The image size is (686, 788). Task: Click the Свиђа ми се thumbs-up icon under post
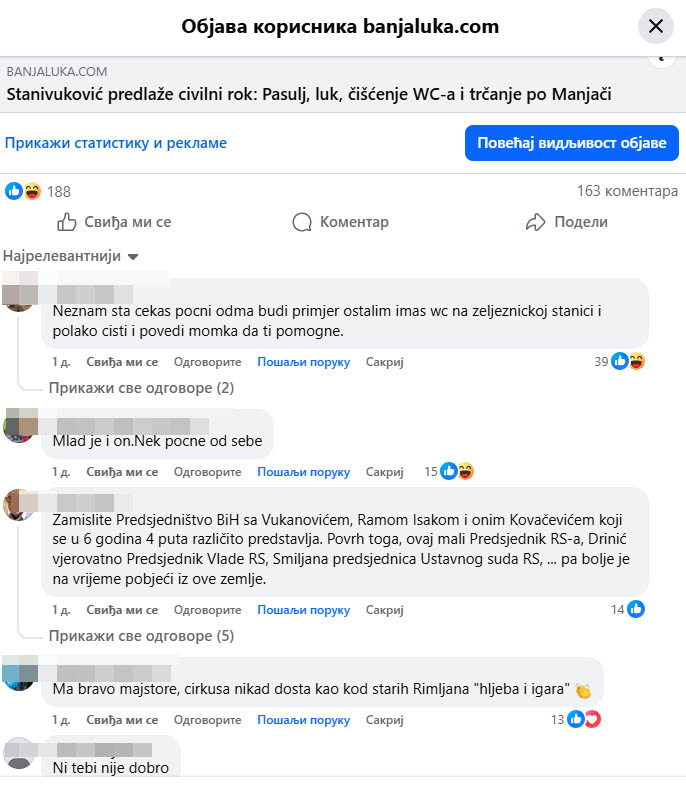(x=66, y=222)
